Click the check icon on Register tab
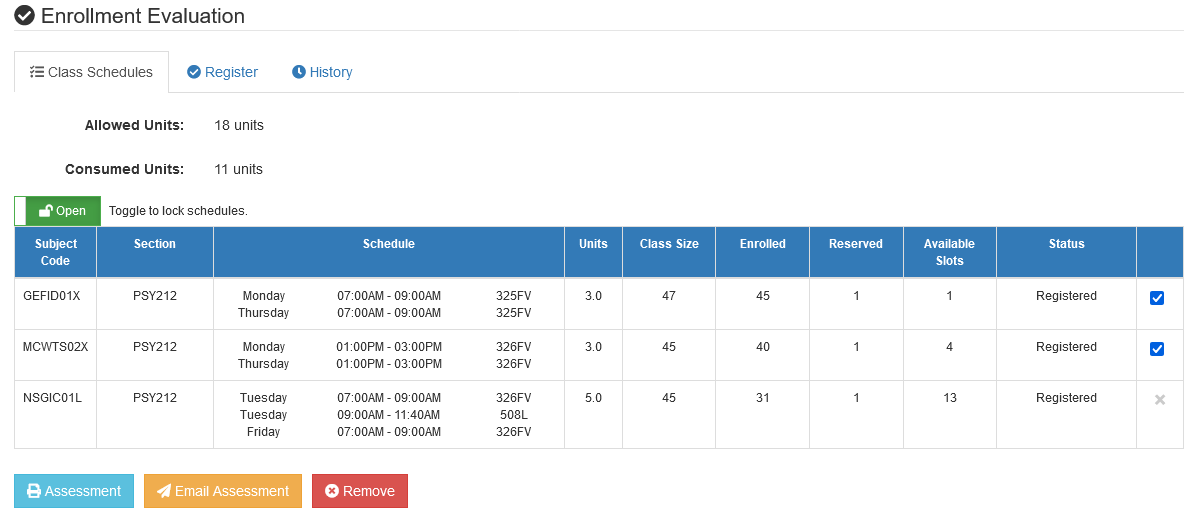This screenshot has height=514, width=1195. pos(194,72)
